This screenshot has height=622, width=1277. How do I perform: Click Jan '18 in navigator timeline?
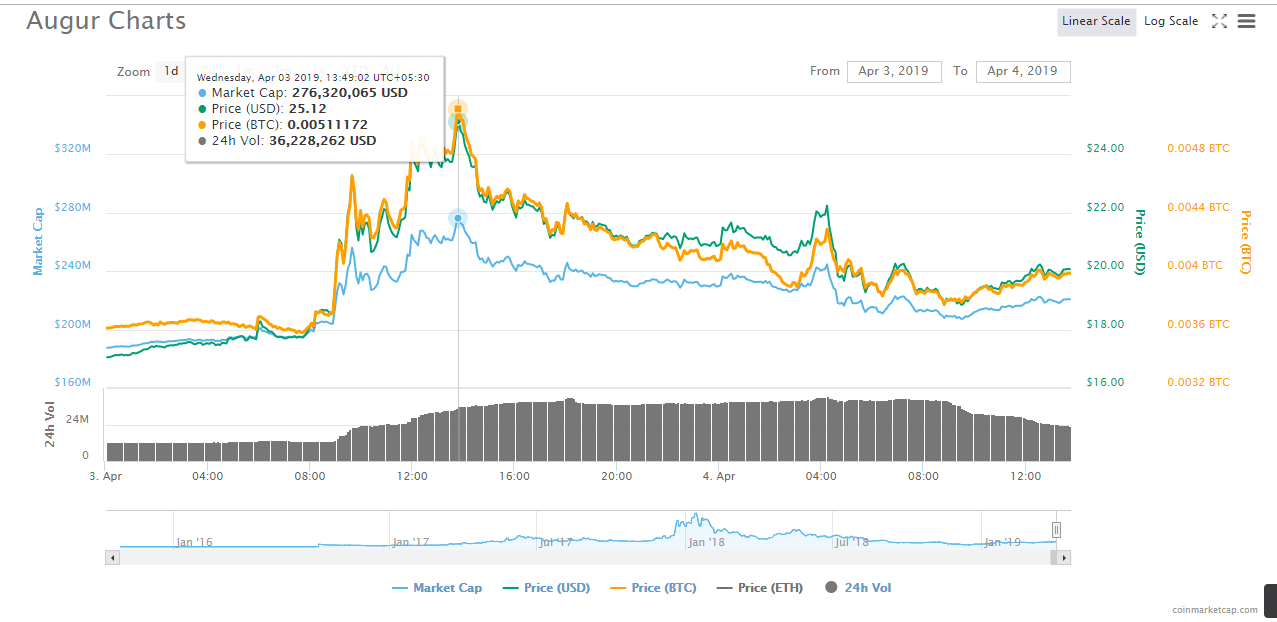(705, 542)
